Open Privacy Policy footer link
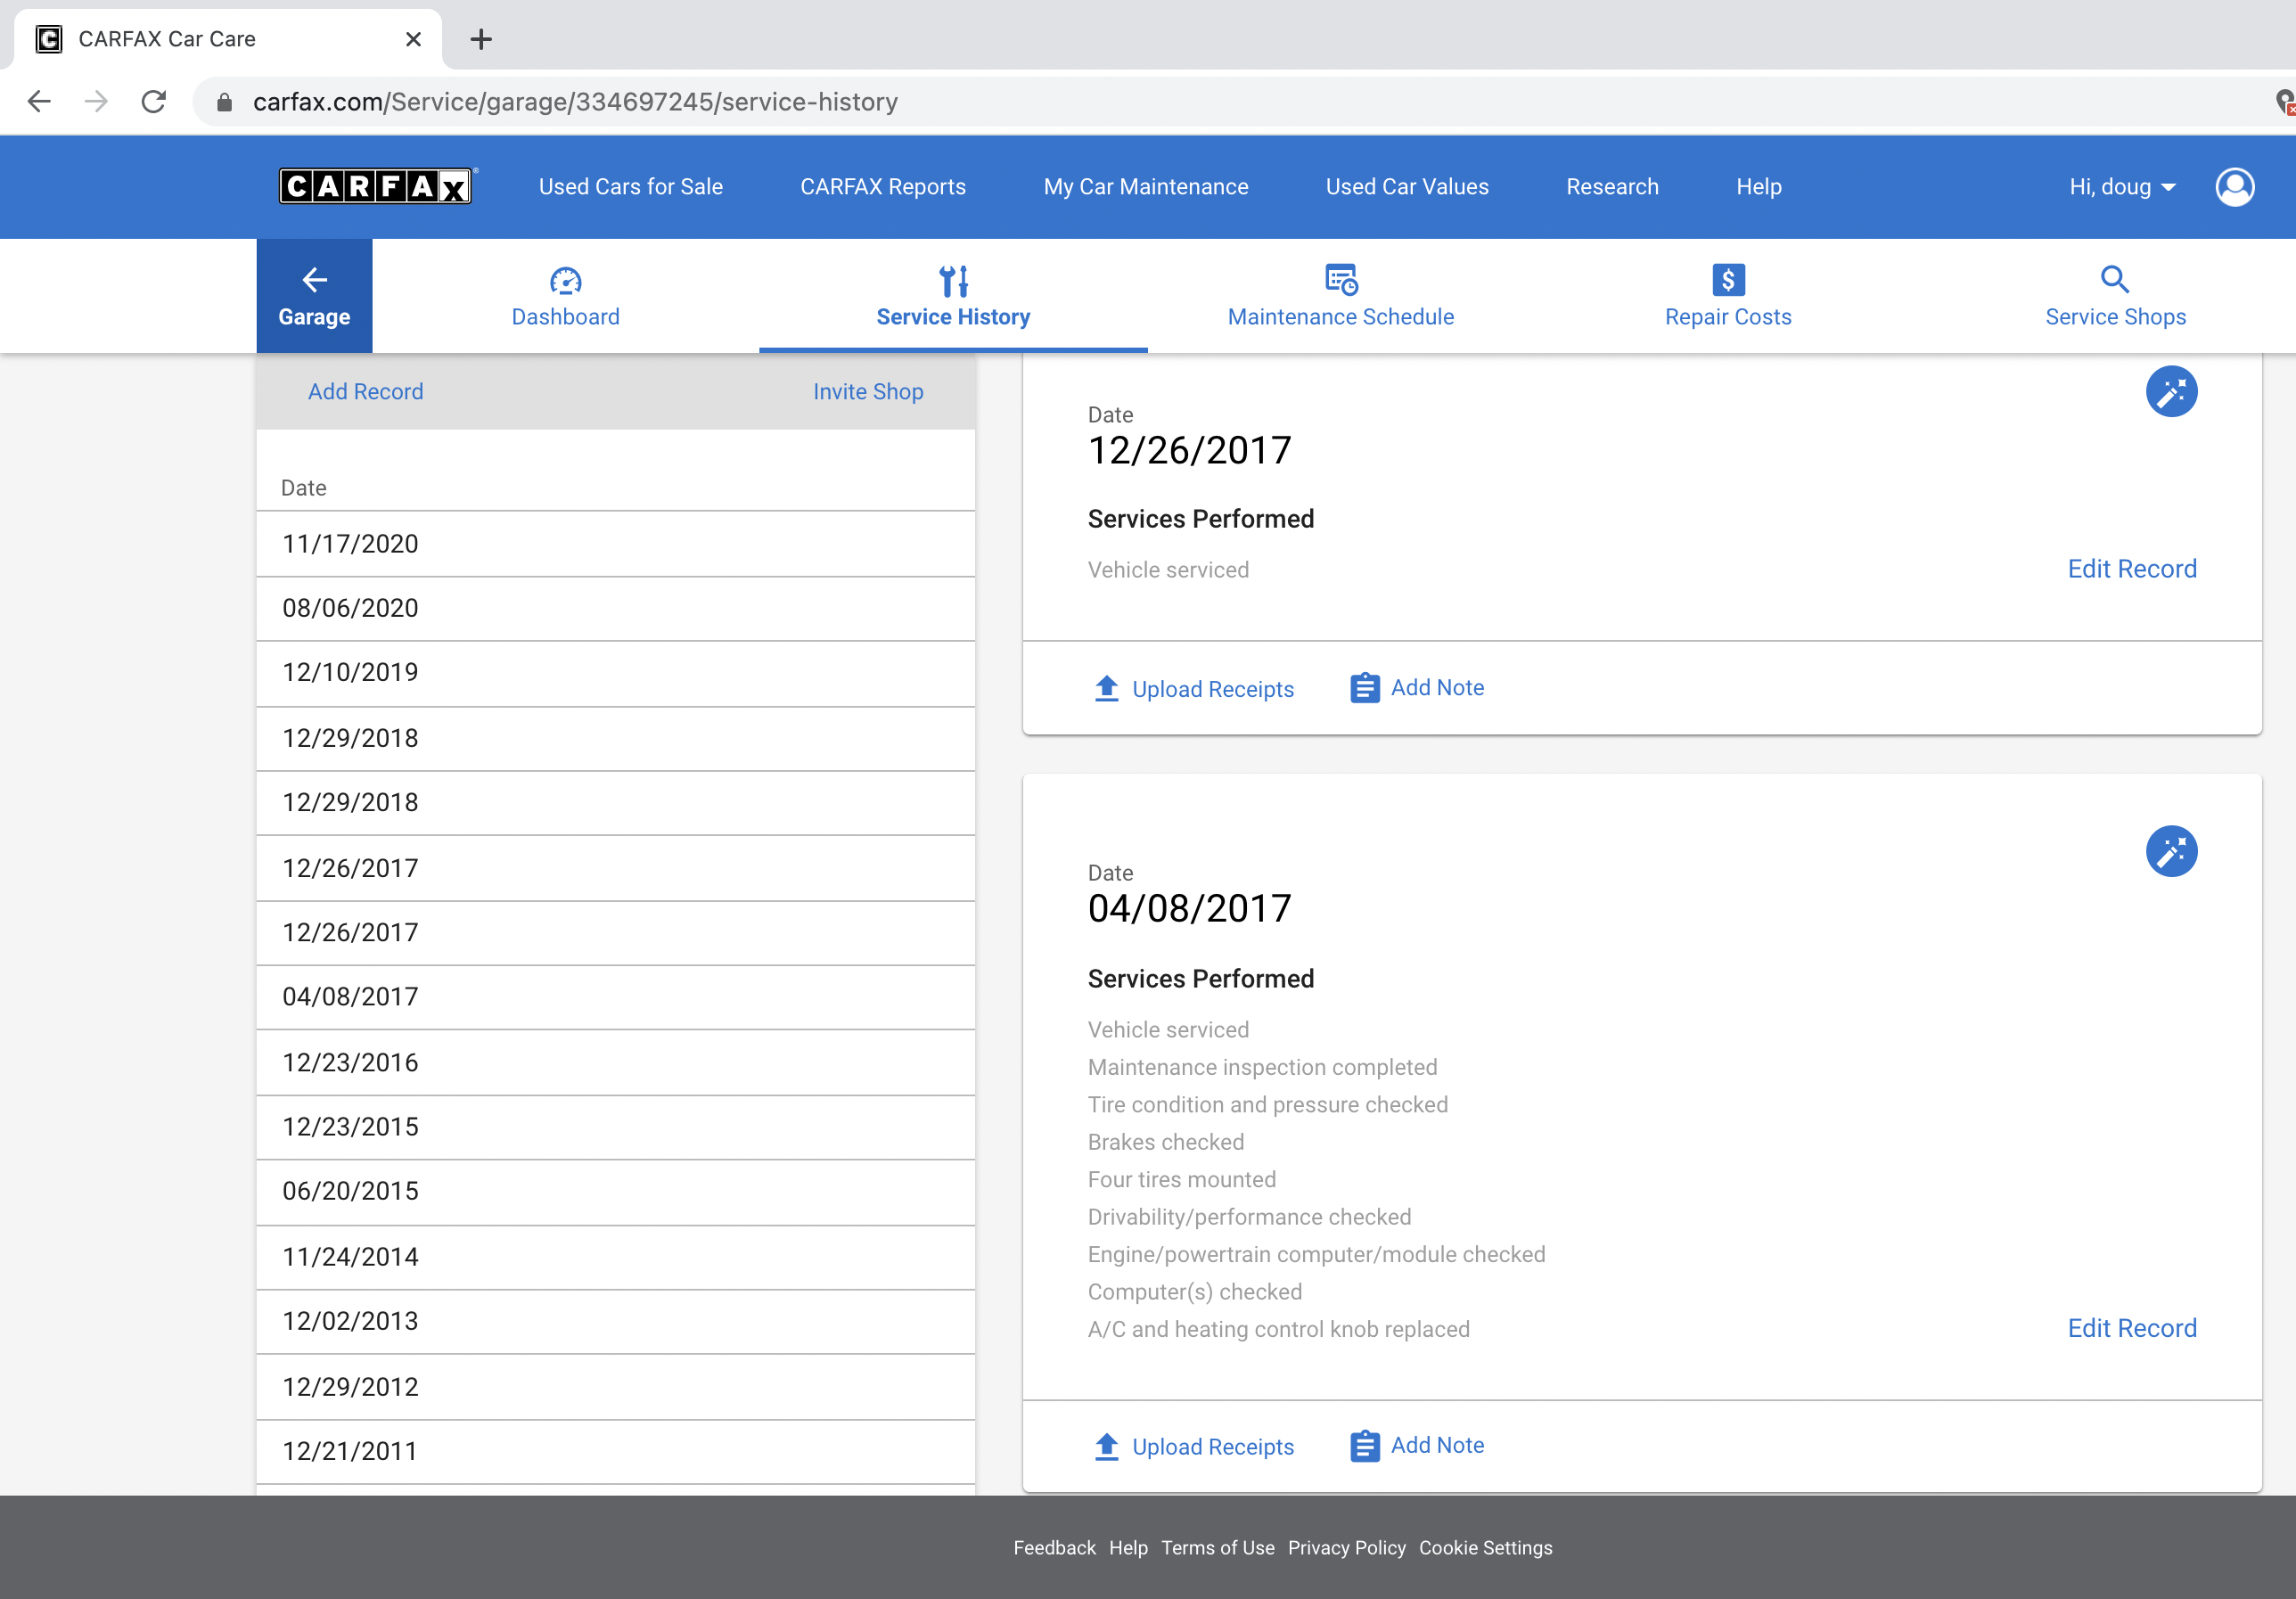Image resolution: width=2296 pixels, height=1599 pixels. click(x=1346, y=1548)
